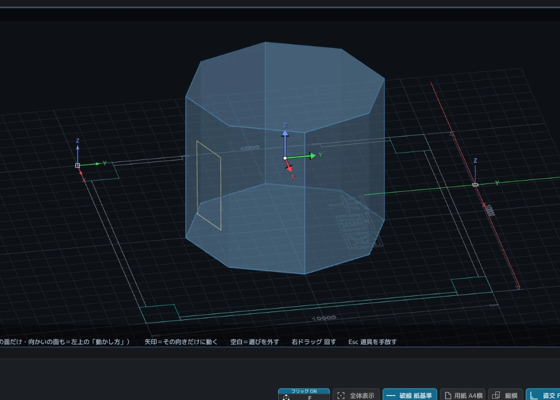The width and height of the screenshot is (560, 400).
Task: Click the hint text 右ドラッグ 回す
Action: pos(314,342)
